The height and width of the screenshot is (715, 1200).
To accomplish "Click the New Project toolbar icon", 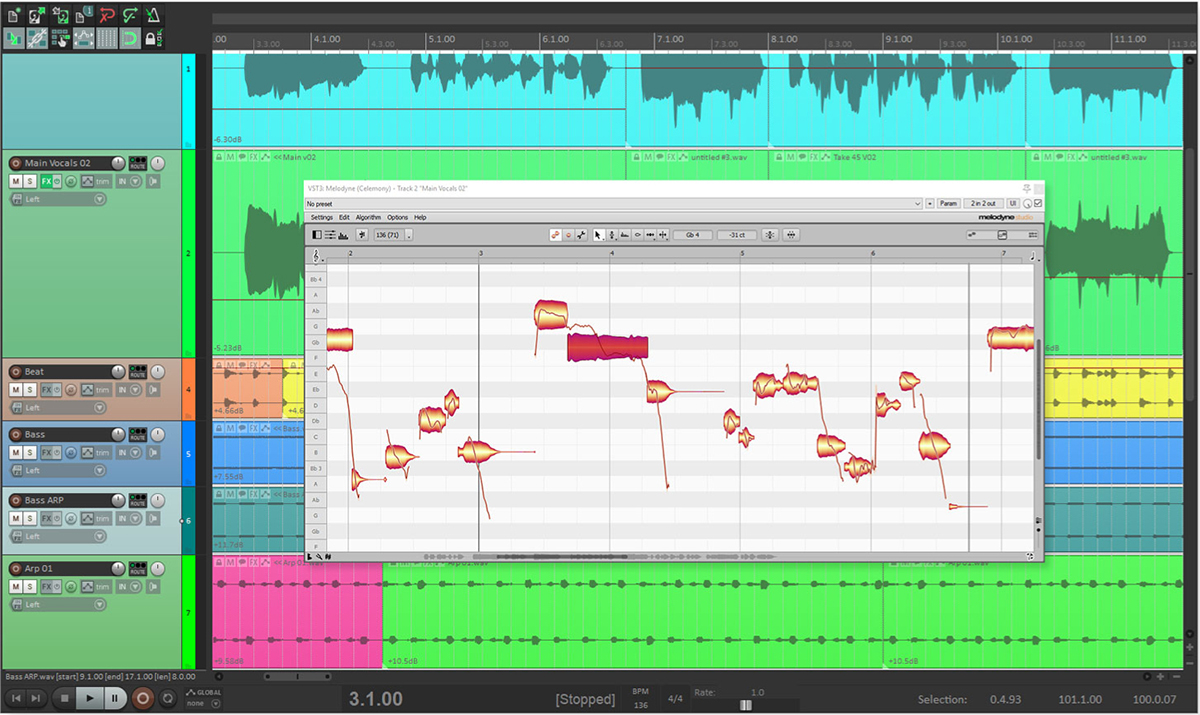I will (13, 16).
